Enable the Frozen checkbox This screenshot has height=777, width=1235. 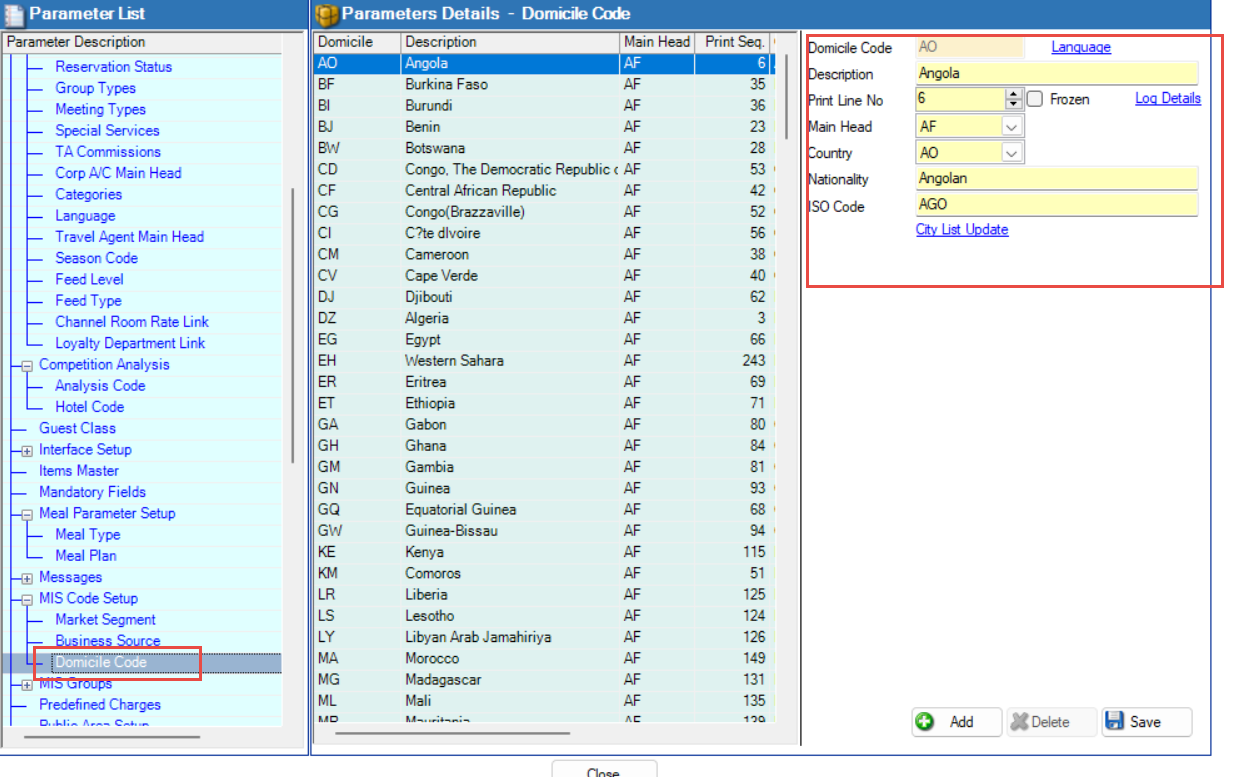click(x=1035, y=99)
